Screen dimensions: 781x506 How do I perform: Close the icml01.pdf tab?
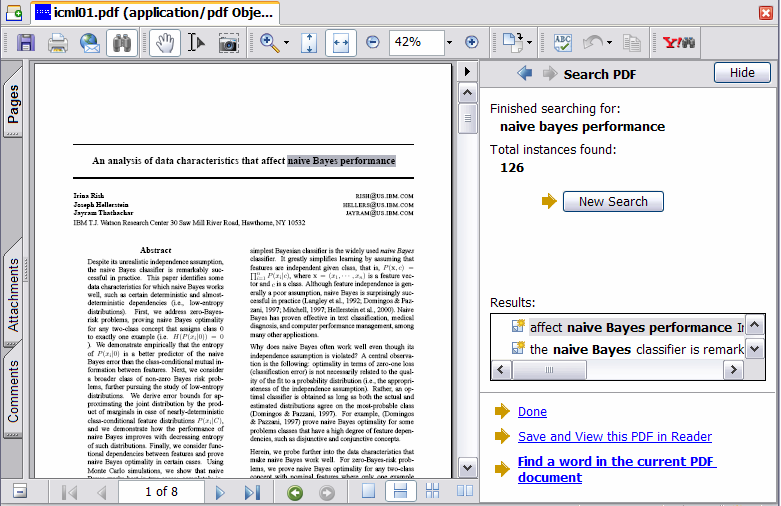766,12
